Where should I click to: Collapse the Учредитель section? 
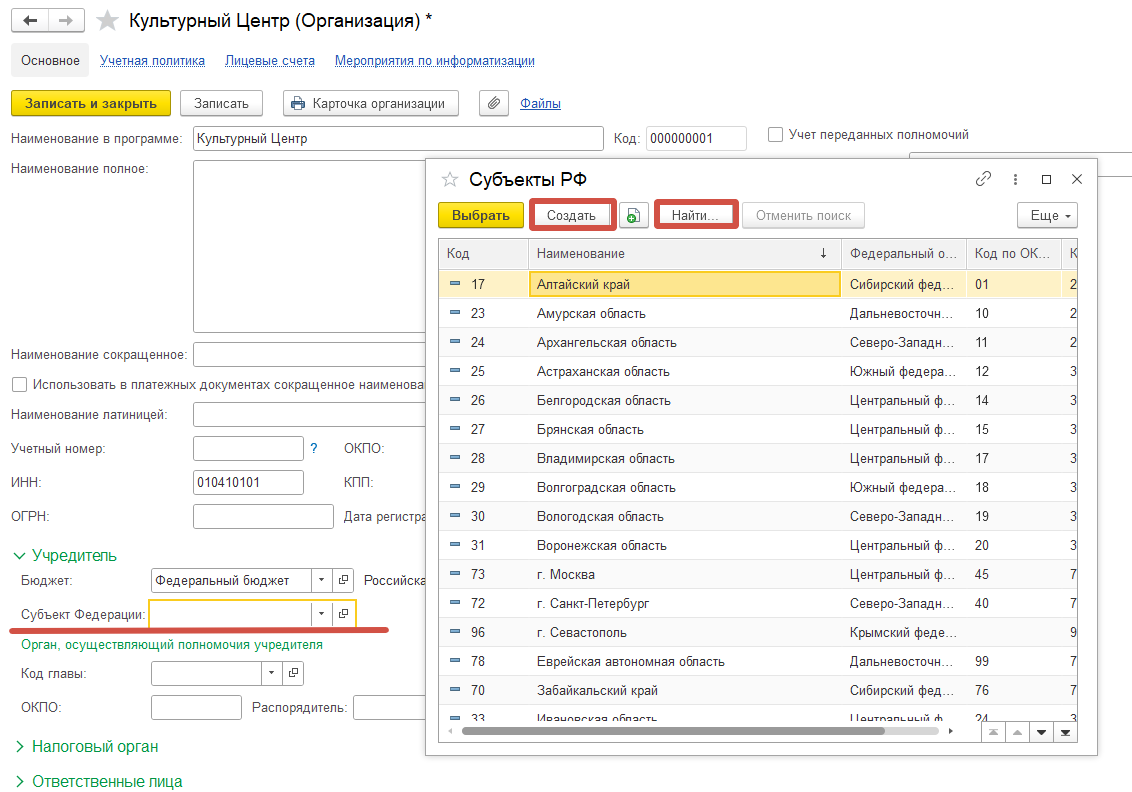pyautogui.click(x=65, y=555)
